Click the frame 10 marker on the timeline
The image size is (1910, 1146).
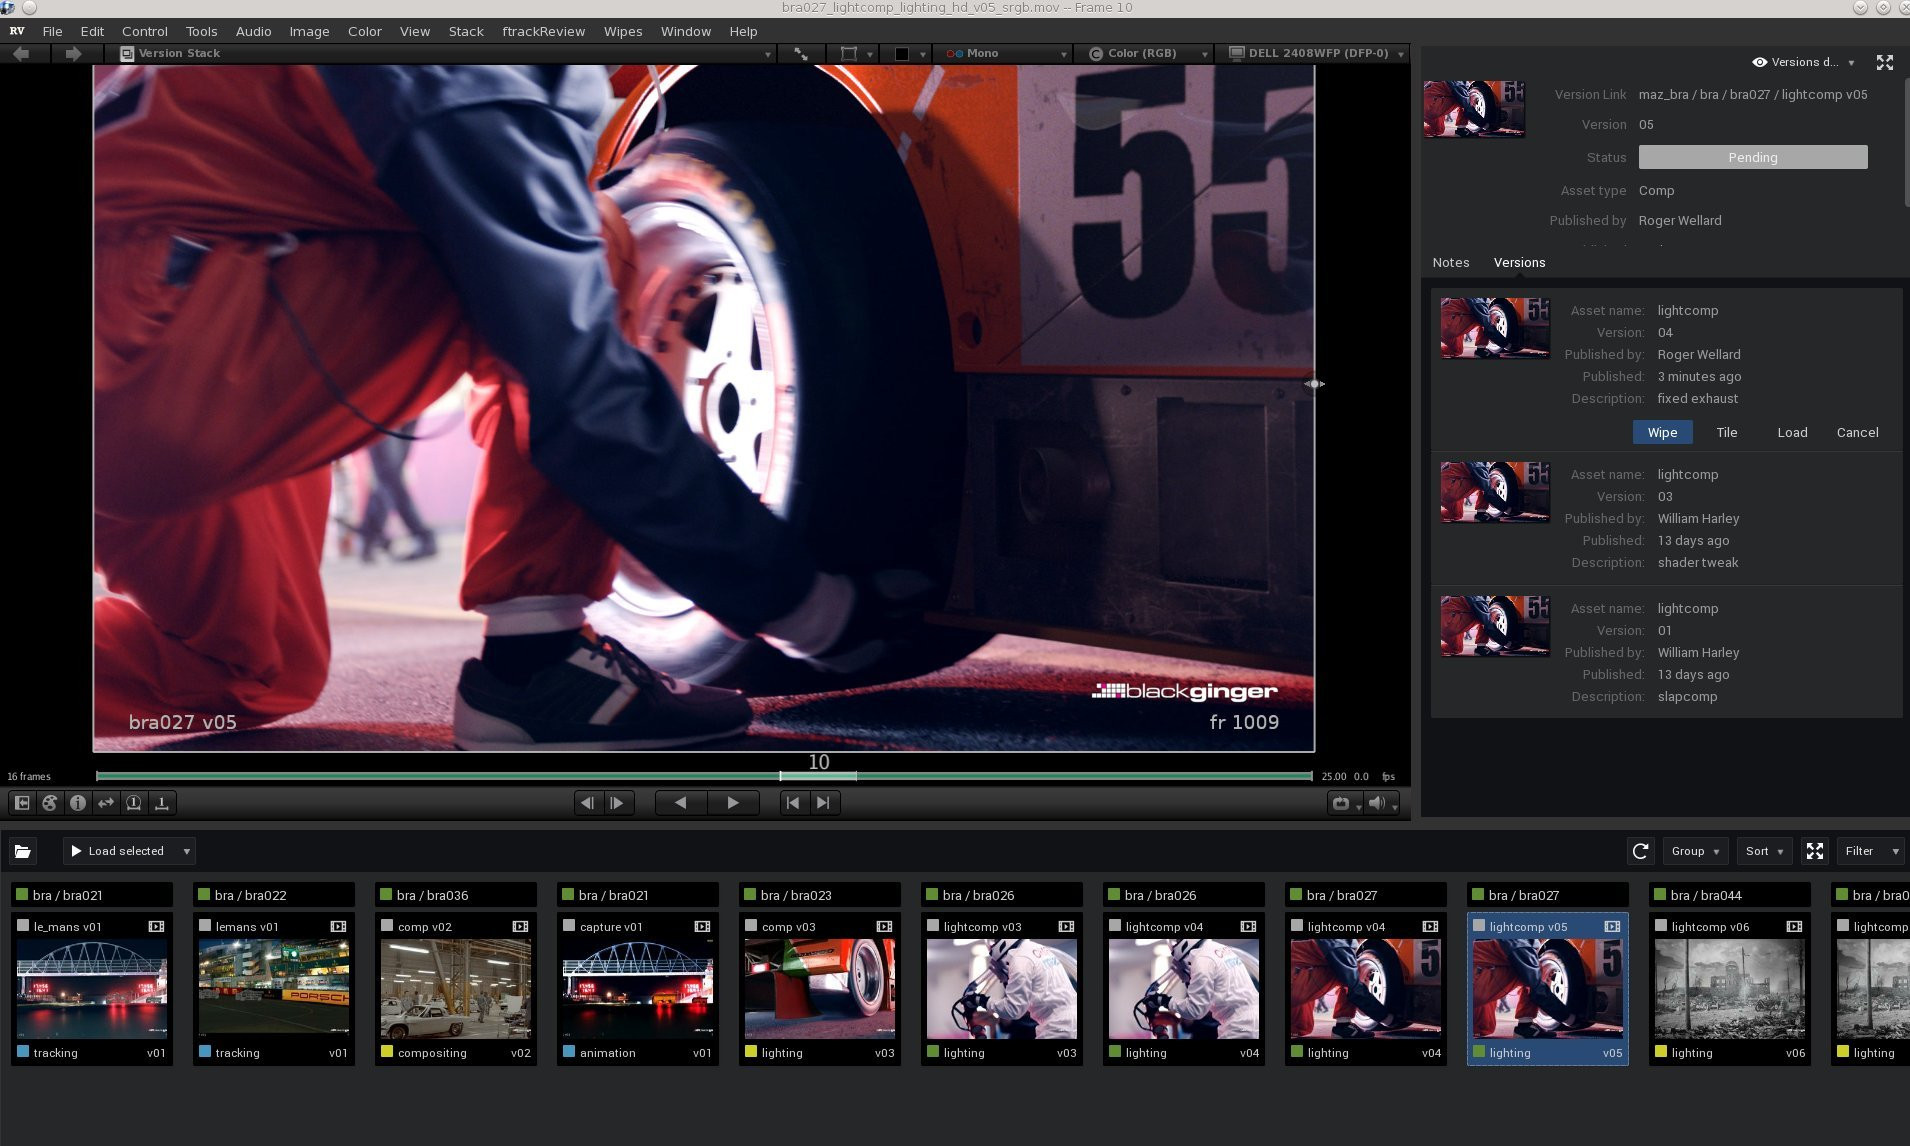pos(818,775)
